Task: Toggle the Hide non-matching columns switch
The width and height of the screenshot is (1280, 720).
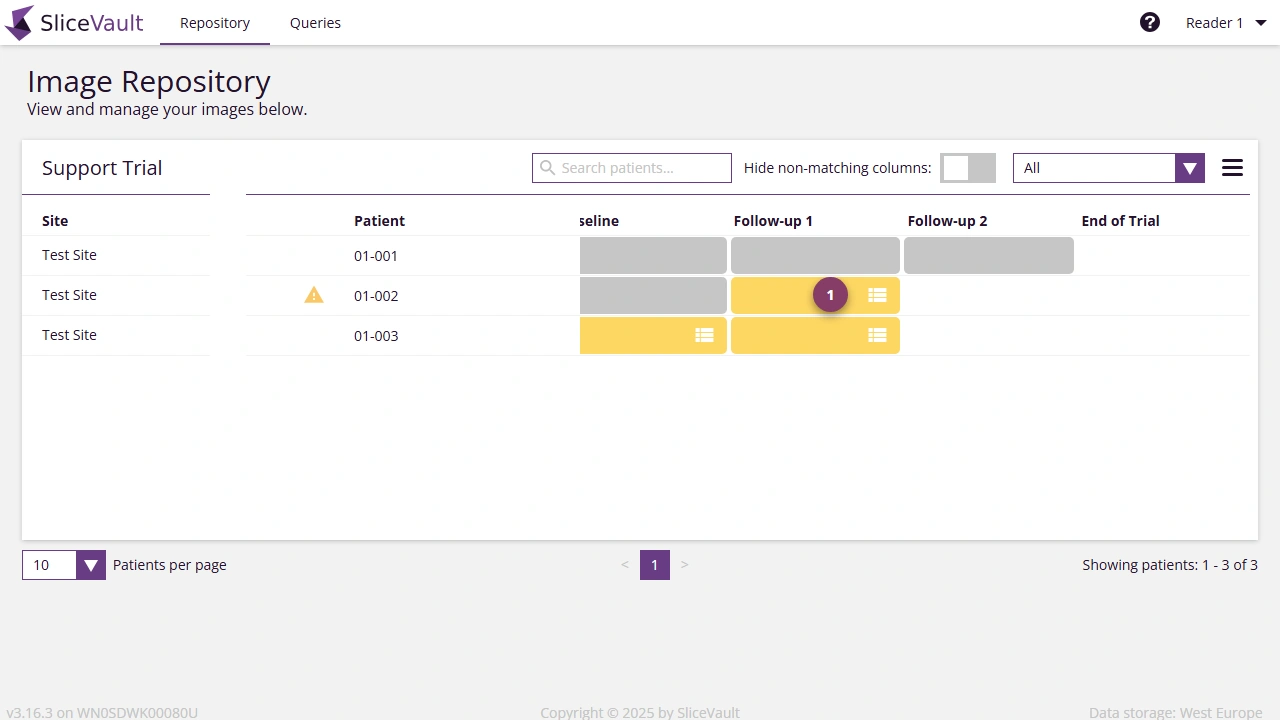Action: pos(967,167)
